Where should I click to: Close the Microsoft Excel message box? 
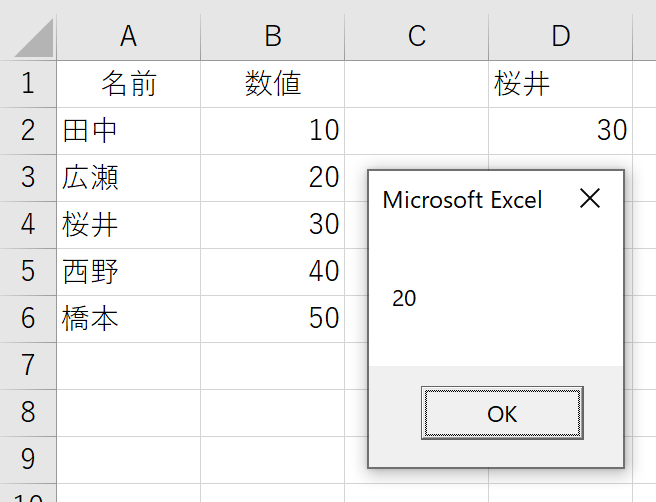click(590, 198)
